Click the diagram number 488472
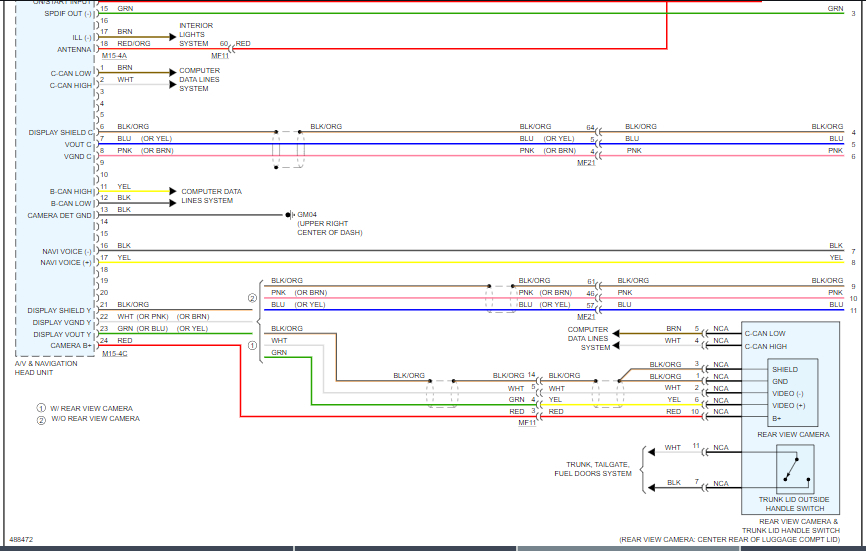Screen dimensions: 866x551 pyautogui.click(x=21, y=539)
